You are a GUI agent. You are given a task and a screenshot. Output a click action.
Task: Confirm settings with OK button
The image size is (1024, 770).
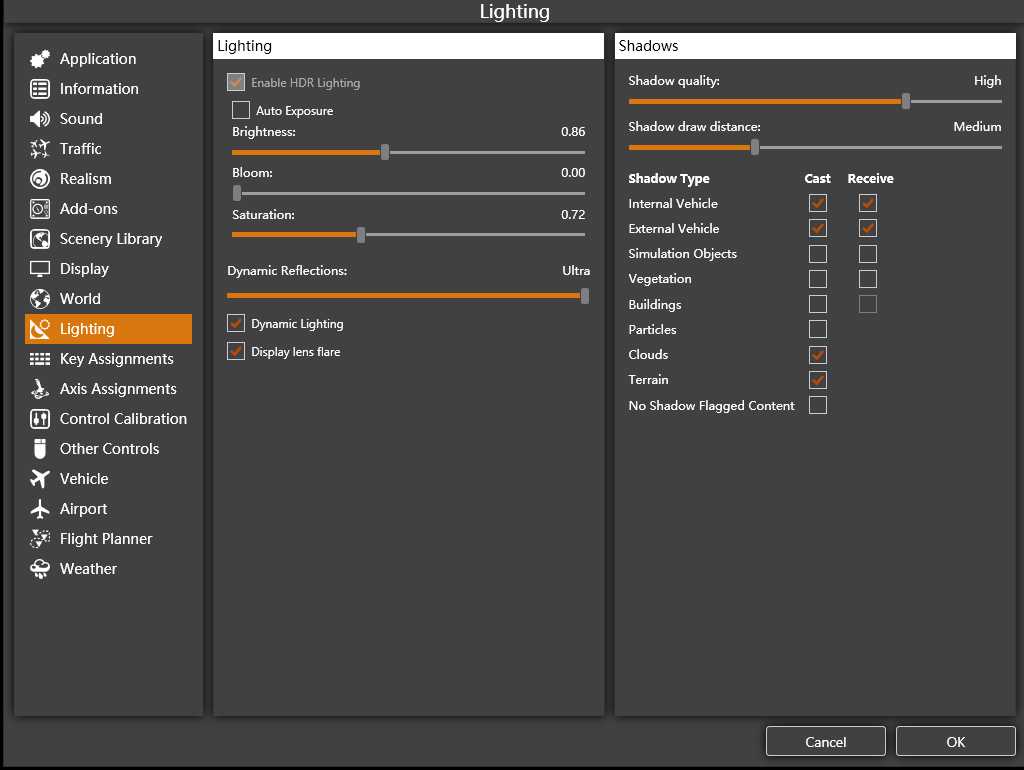(955, 741)
